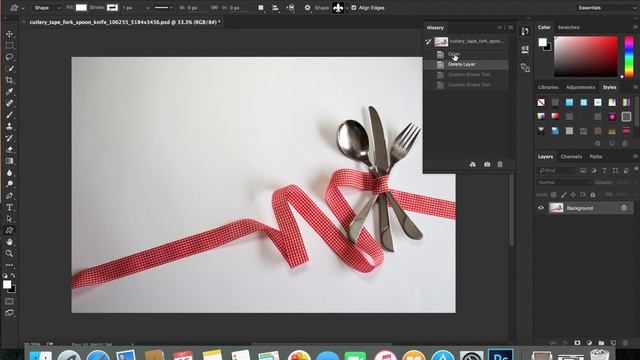
Task: Select the Gradient tool
Action: [x=9, y=161]
